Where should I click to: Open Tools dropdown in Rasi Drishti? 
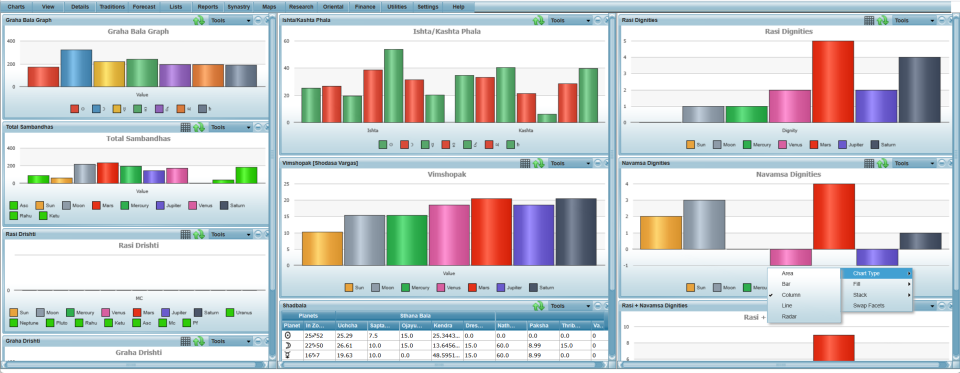(x=230, y=234)
